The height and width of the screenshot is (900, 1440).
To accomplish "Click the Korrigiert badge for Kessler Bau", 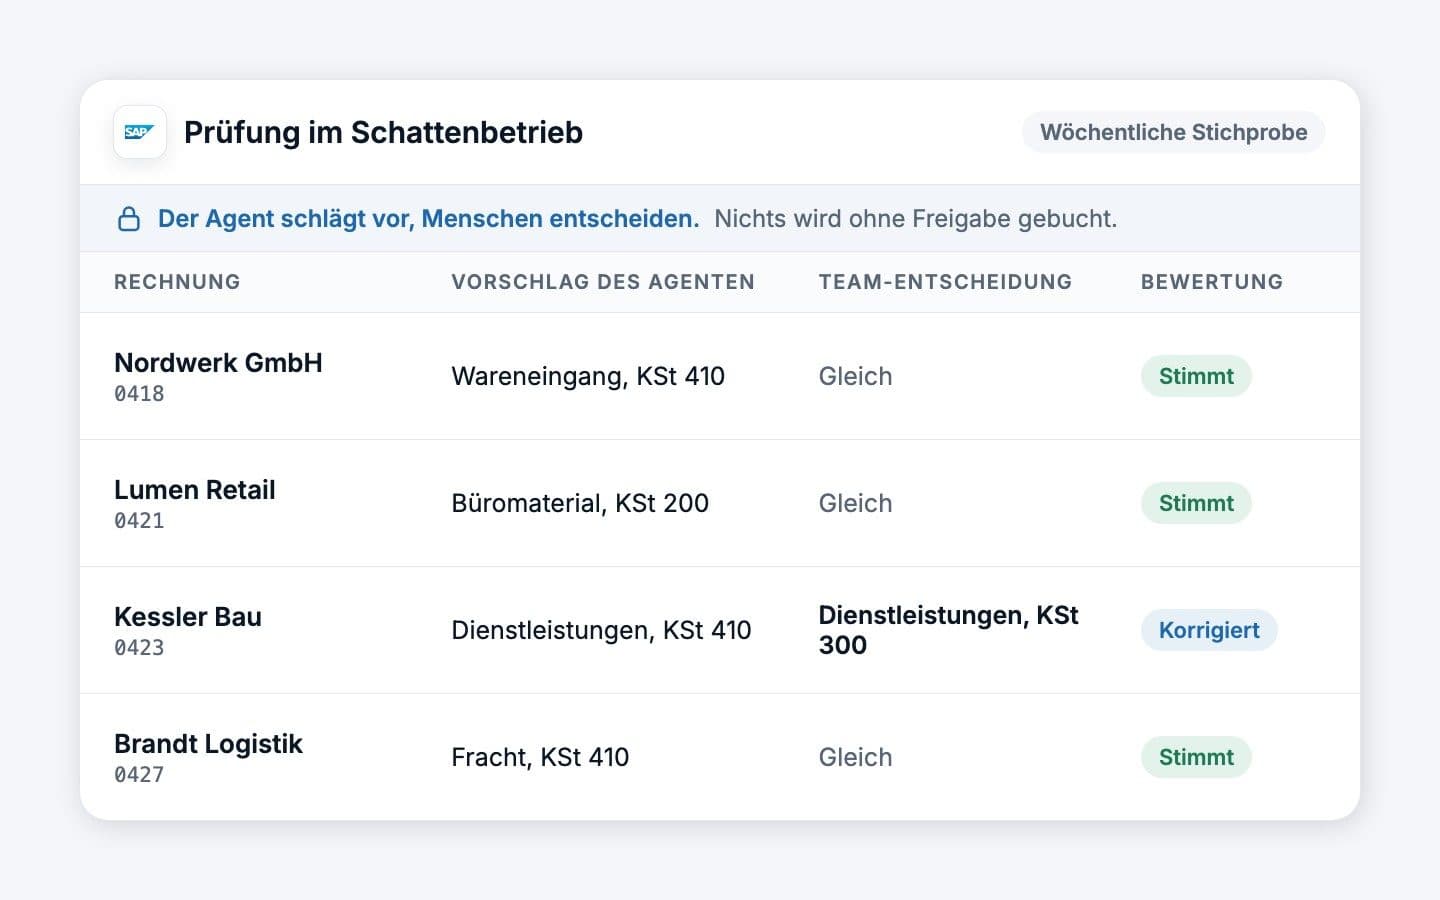I will (1209, 630).
